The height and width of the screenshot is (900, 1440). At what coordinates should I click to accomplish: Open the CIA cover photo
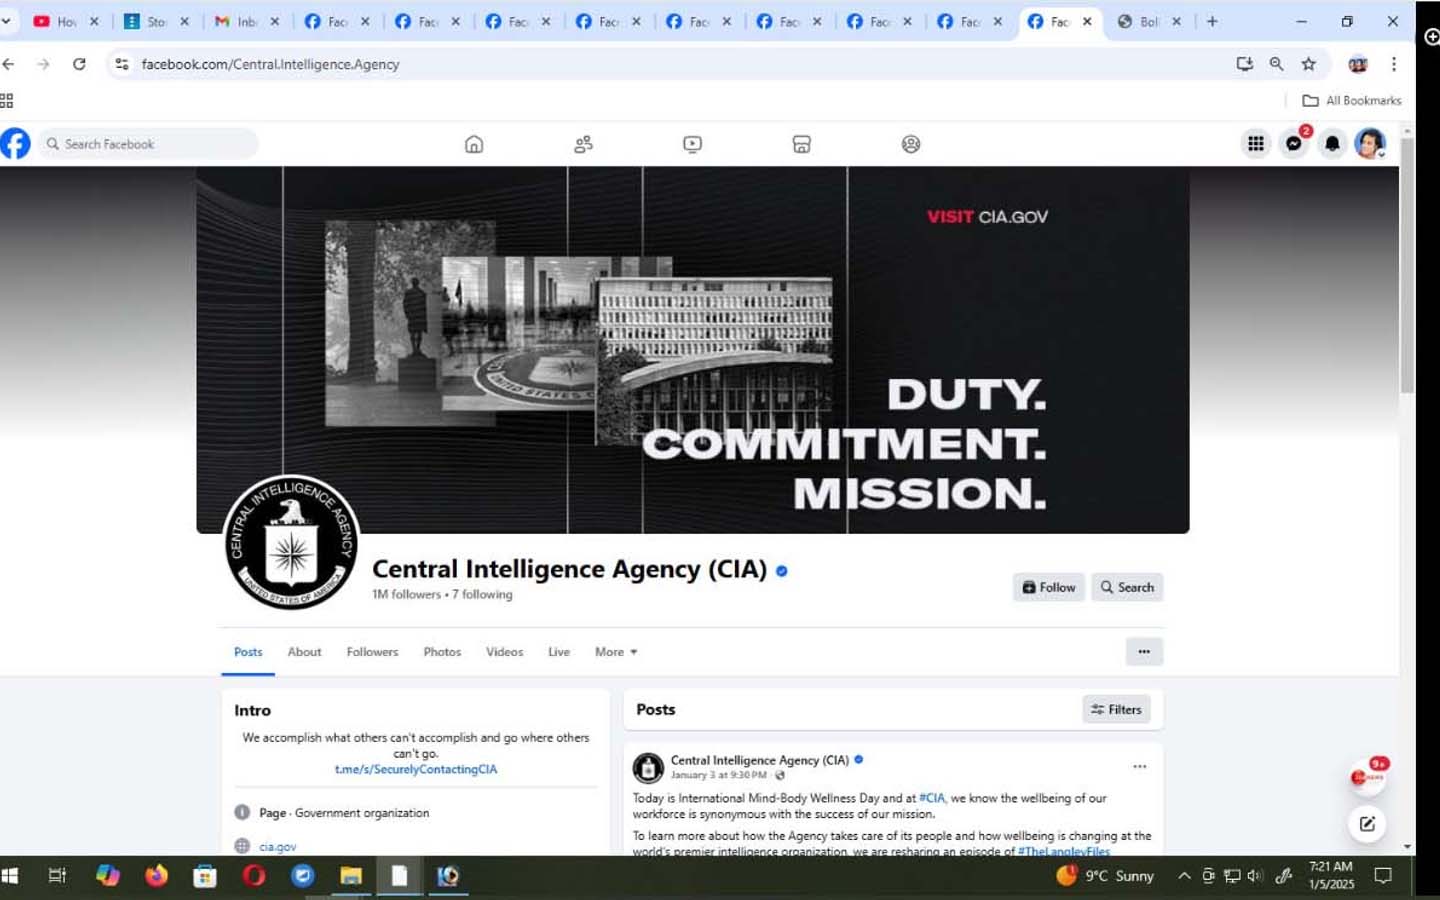pyautogui.click(x=692, y=349)
